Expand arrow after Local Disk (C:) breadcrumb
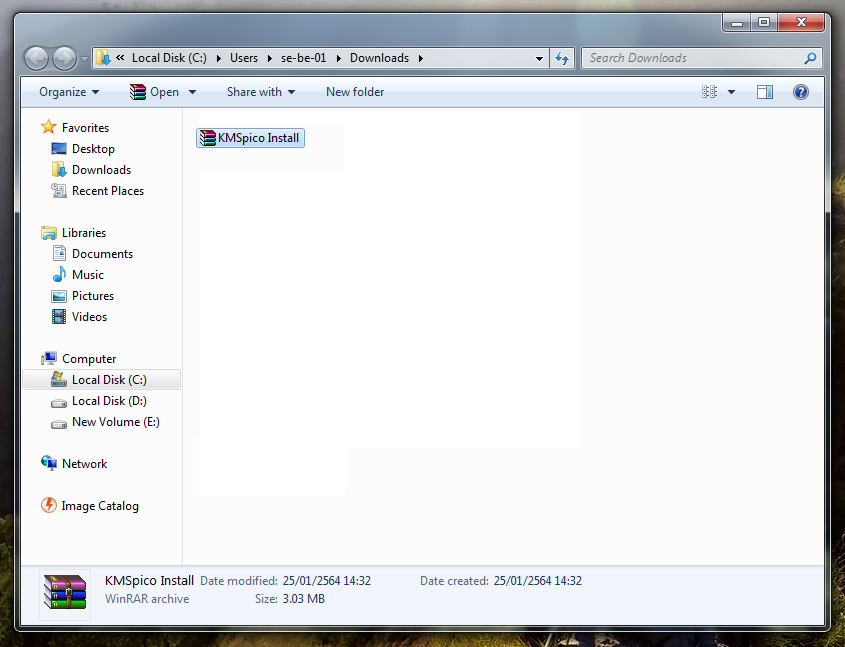The image size is (845, 647). click(x=218, y=58)
